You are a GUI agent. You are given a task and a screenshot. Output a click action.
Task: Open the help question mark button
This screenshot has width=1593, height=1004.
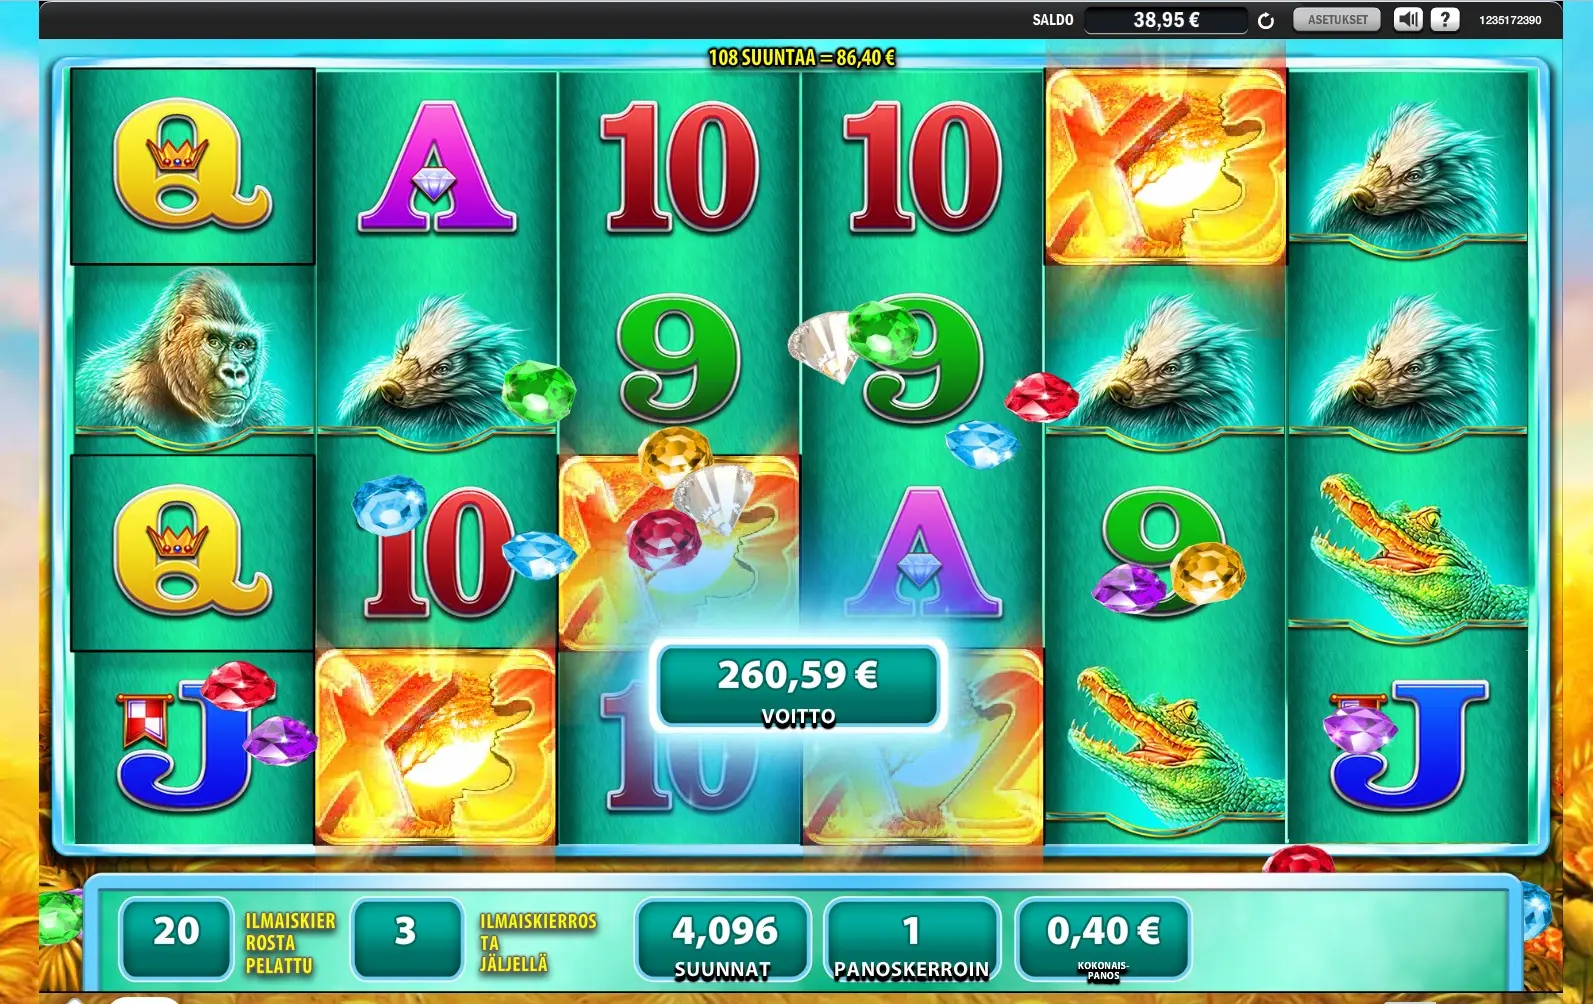click(1445, 19)
